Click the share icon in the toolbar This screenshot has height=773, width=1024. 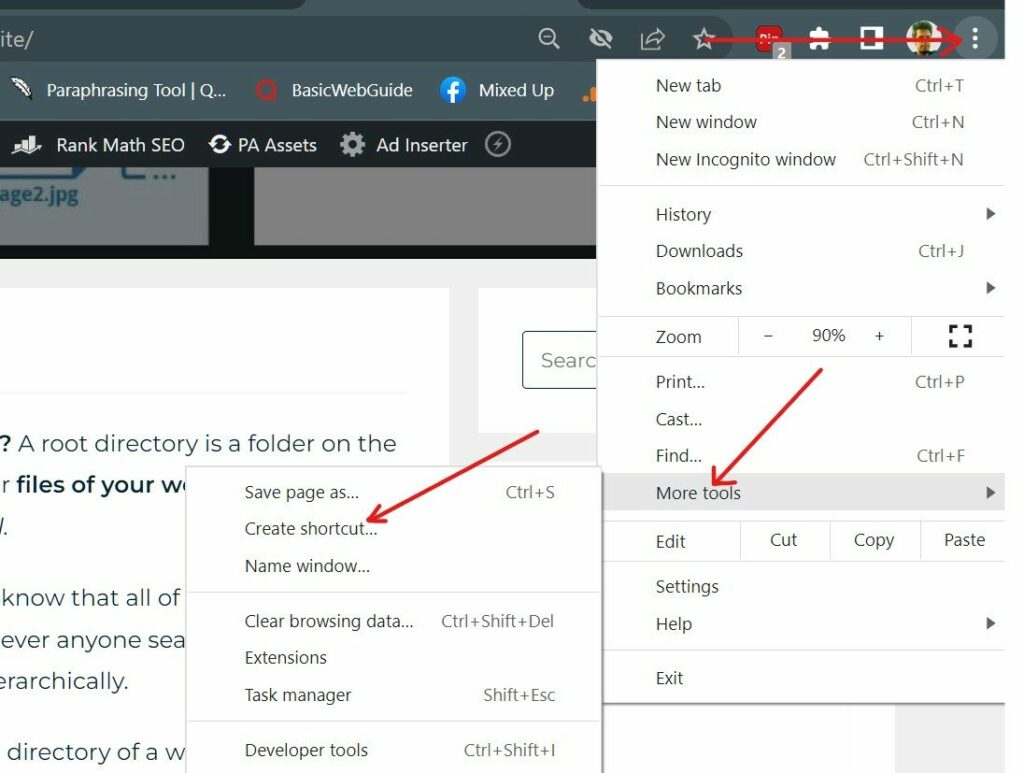pos(652,38)
